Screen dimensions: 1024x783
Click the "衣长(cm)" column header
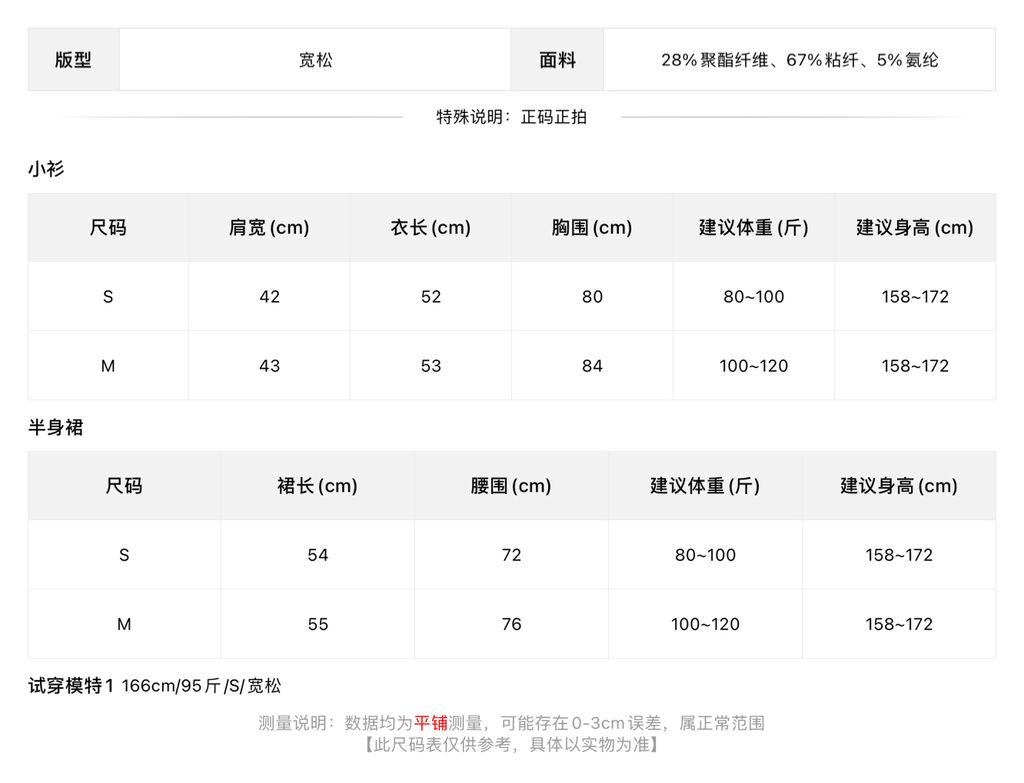point(430,227)
